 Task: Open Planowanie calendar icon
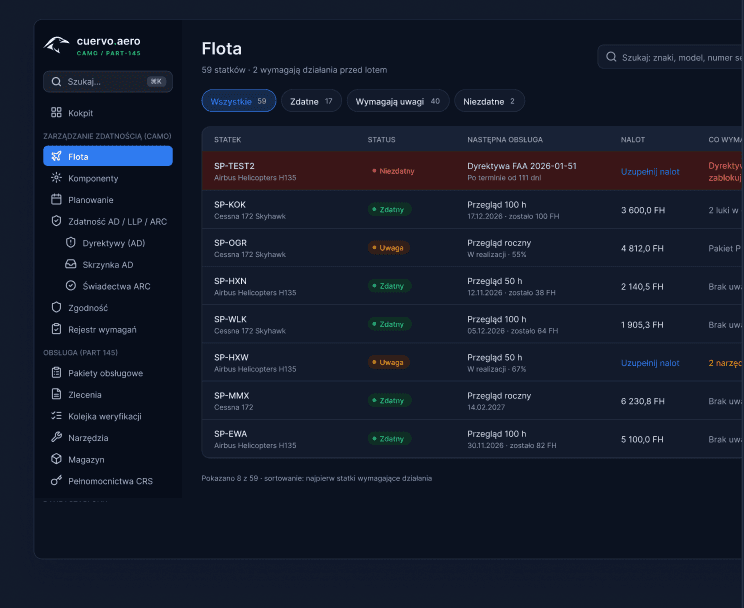(x=56, y=199)
